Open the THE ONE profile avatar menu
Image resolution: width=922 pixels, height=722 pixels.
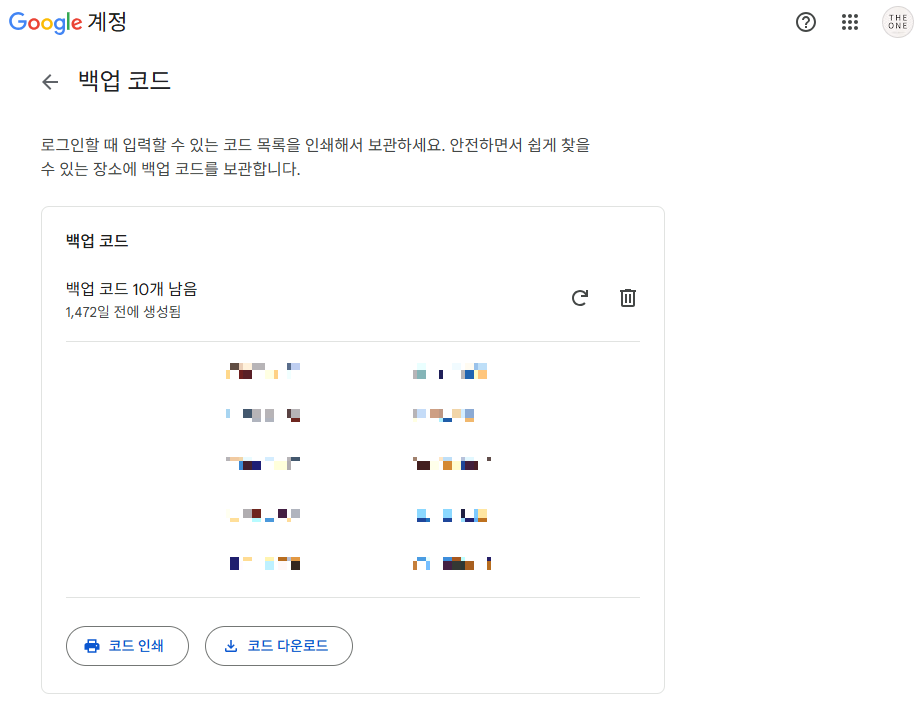[x=896, y=22]
